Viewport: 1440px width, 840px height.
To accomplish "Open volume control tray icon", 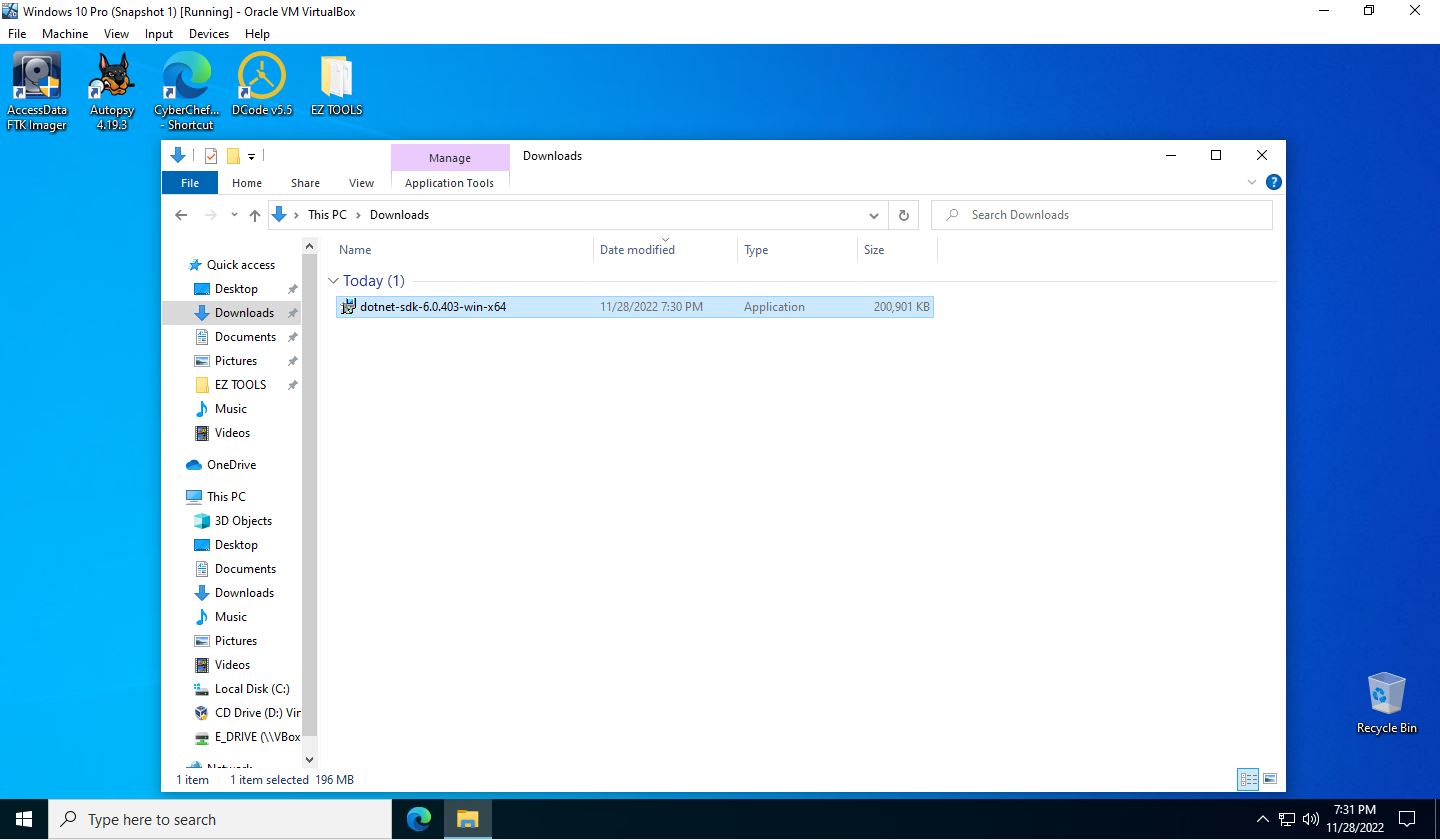I will click(x=1311, y=820).
